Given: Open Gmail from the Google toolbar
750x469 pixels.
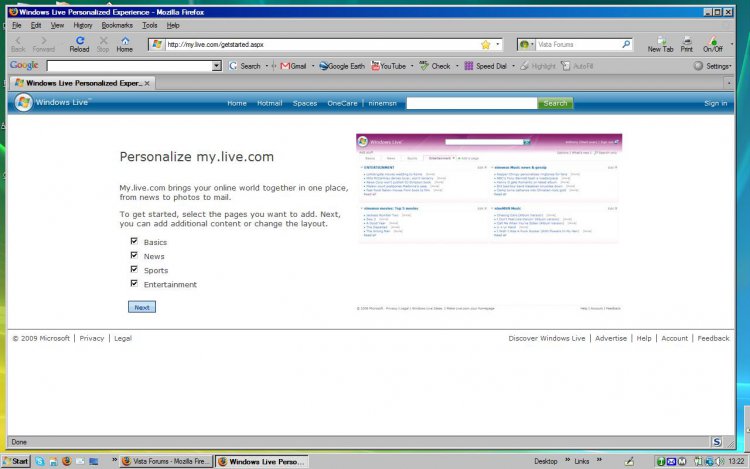Looking at the screenshot, I should [293, 66].
